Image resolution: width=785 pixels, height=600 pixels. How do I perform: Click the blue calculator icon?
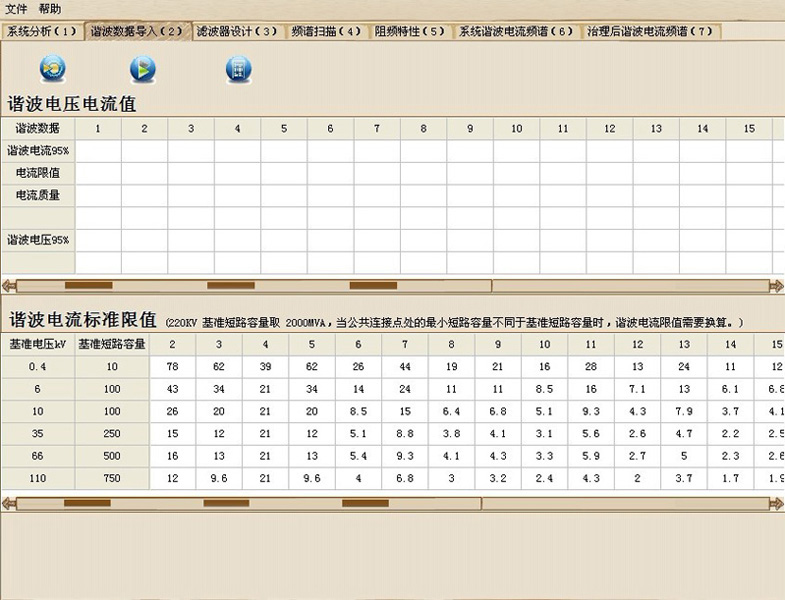point(238,69)
